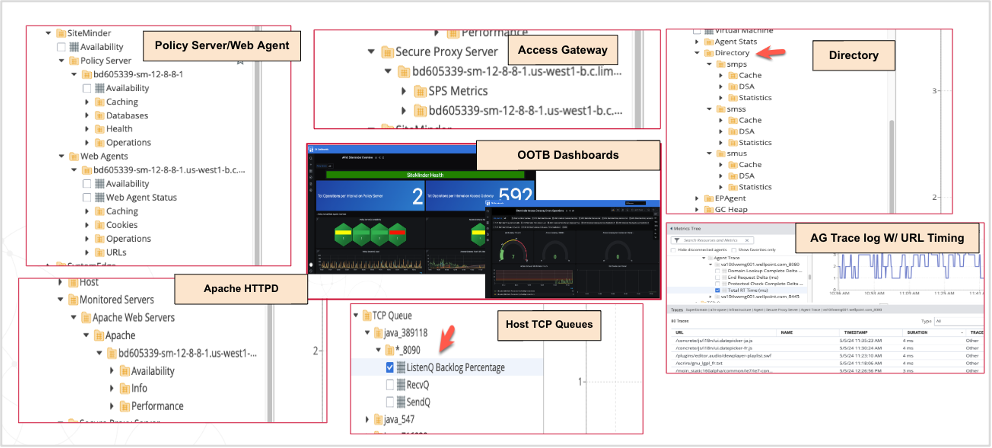Click the SPS Metrics folder icon
Image resolution: width=992 pixels, height=448 pixels.
tap(418, 91)
